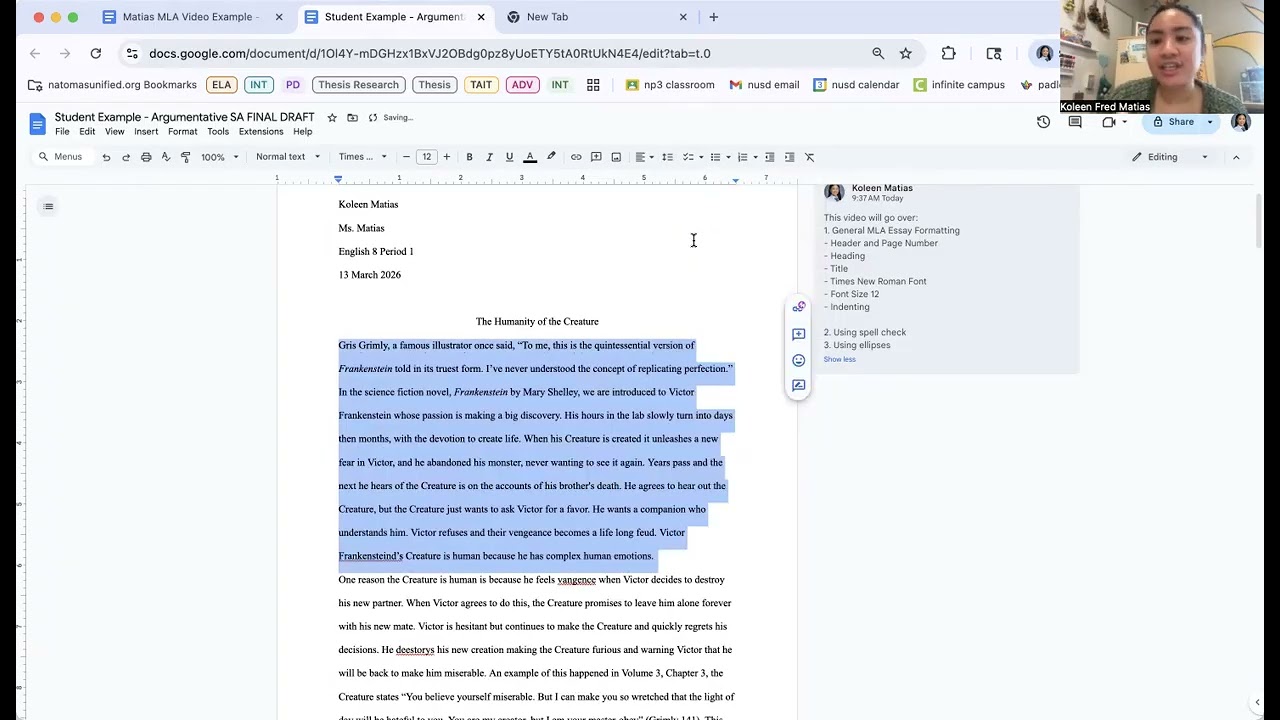Toggle italic formatting
The width and height of the screenshot is (1280, 720).
(489, 157)
